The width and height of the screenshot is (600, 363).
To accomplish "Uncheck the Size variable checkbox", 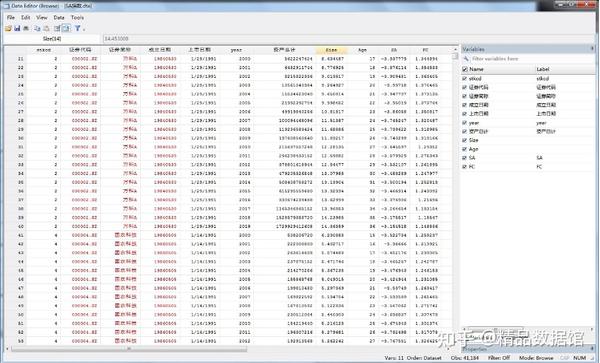I will coord(465,140).
